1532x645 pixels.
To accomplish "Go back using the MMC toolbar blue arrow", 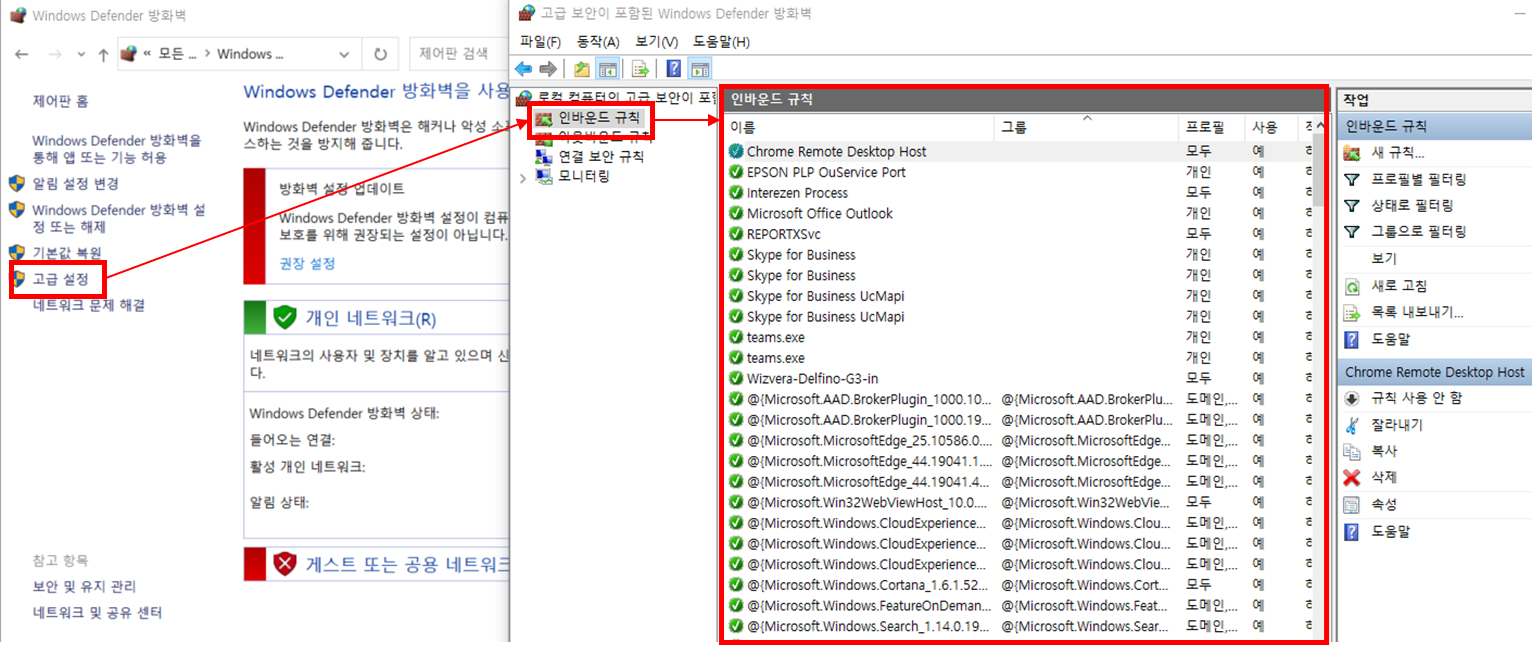I will tap(523, 69).
